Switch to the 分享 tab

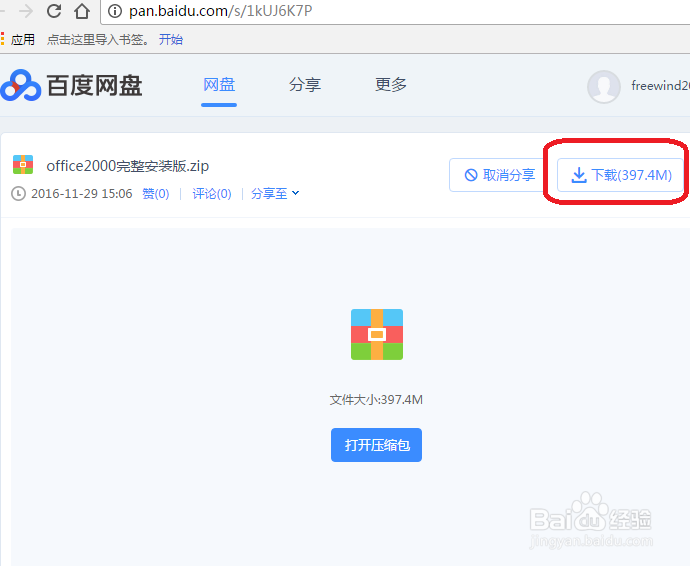(x=305, y=85)
